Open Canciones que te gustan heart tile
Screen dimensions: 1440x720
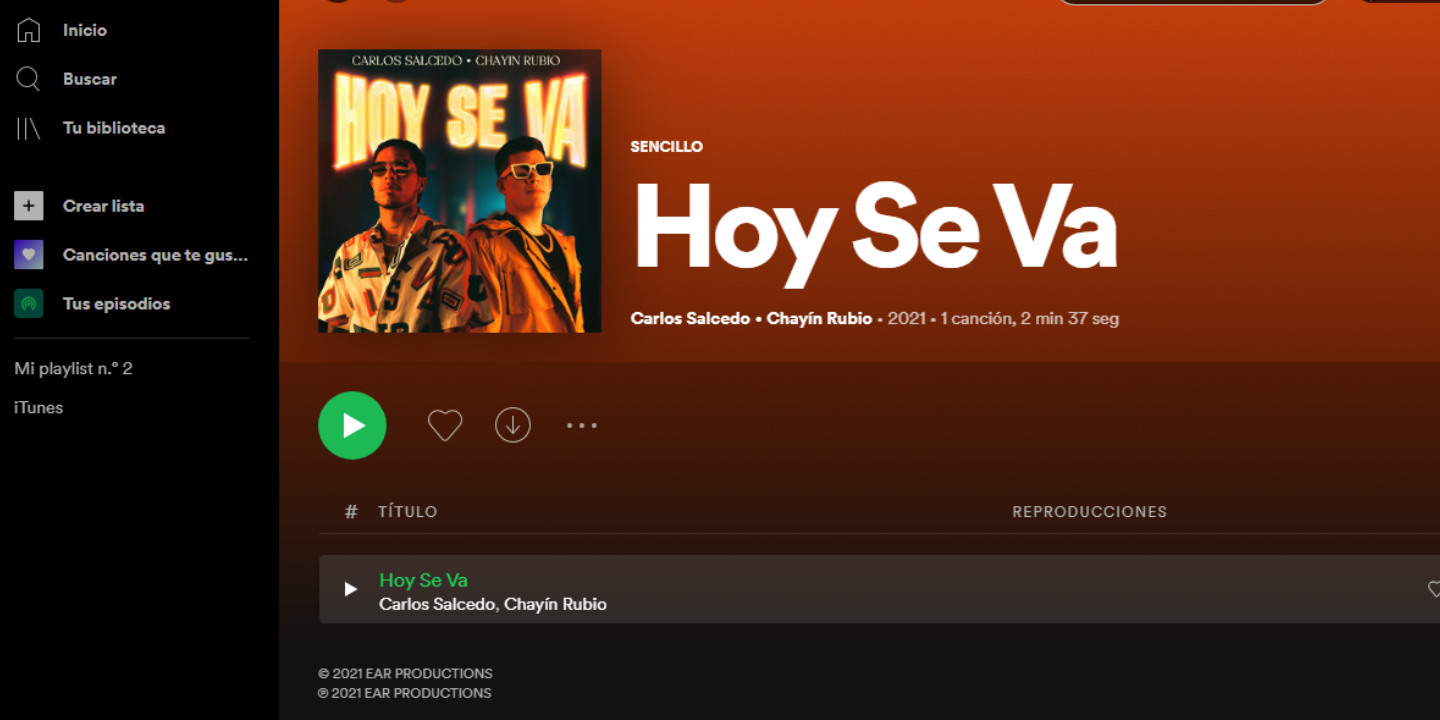(28, 255)
